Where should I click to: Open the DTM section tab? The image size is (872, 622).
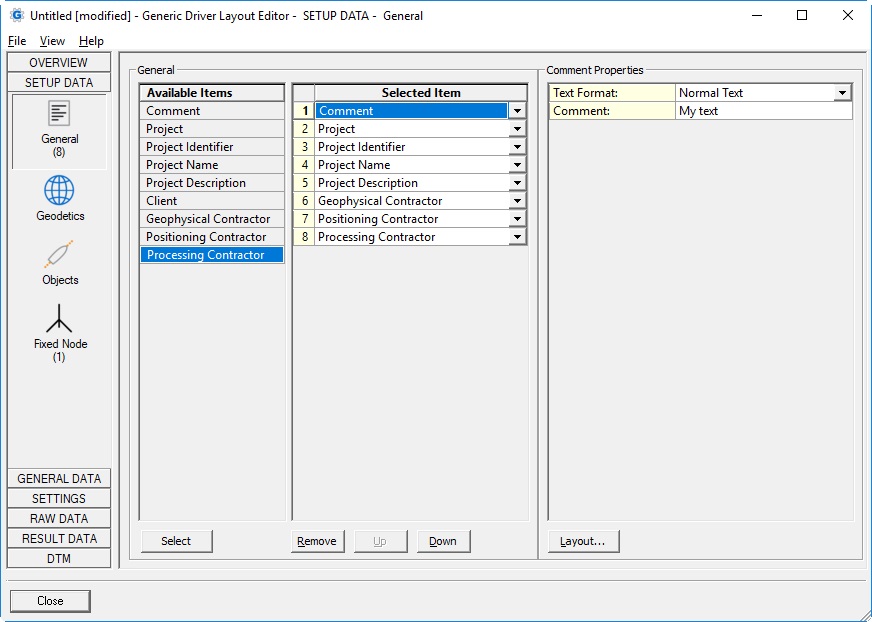59,558
